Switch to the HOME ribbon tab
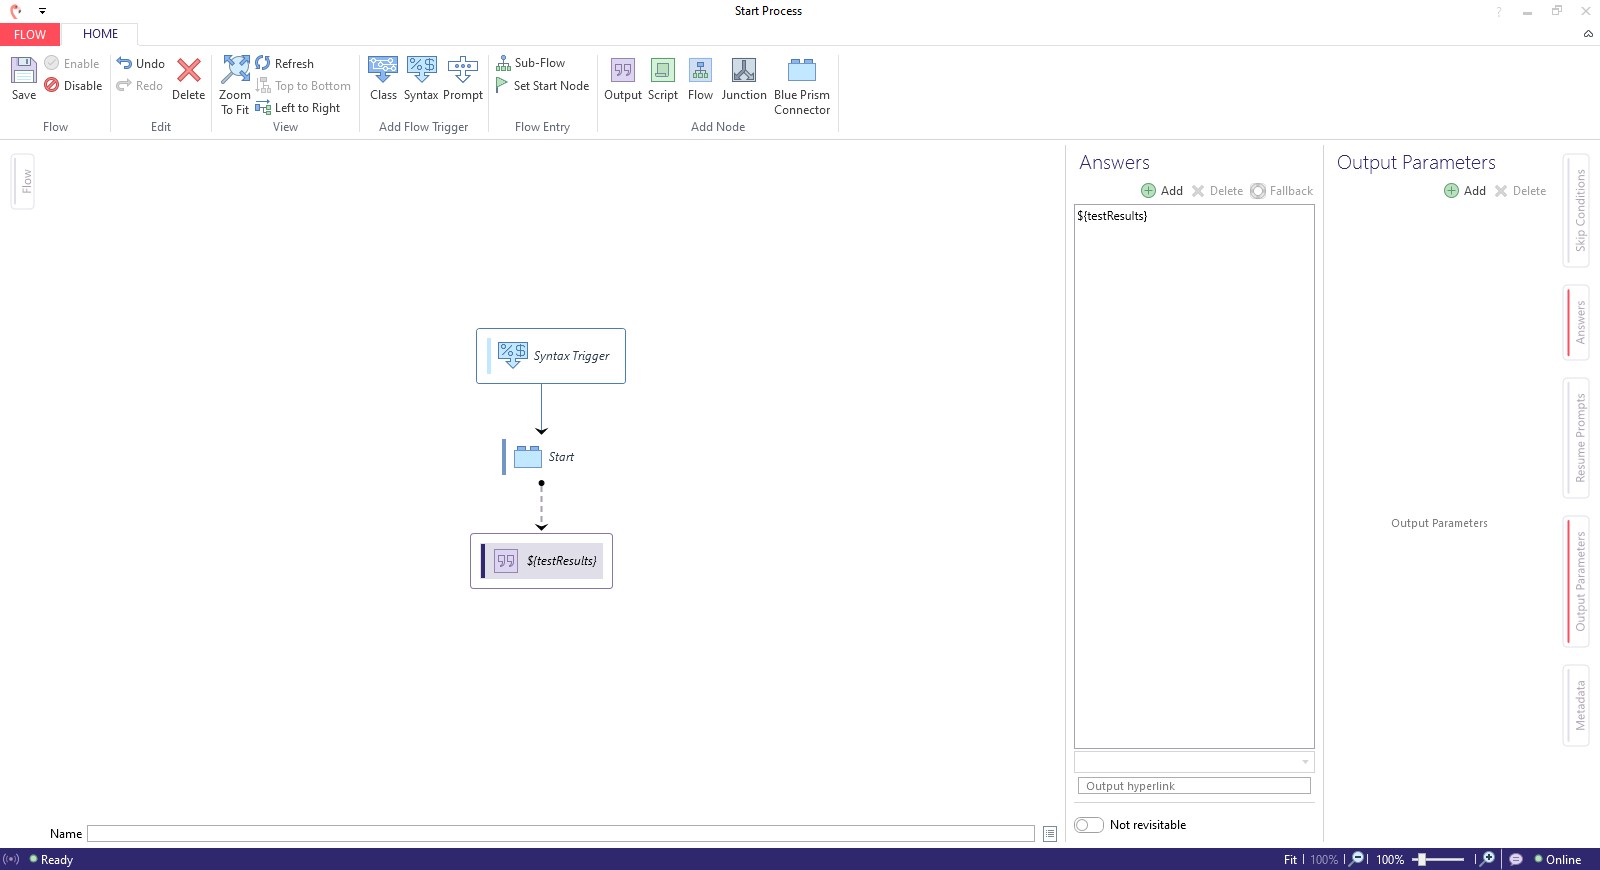 (100, 34)
